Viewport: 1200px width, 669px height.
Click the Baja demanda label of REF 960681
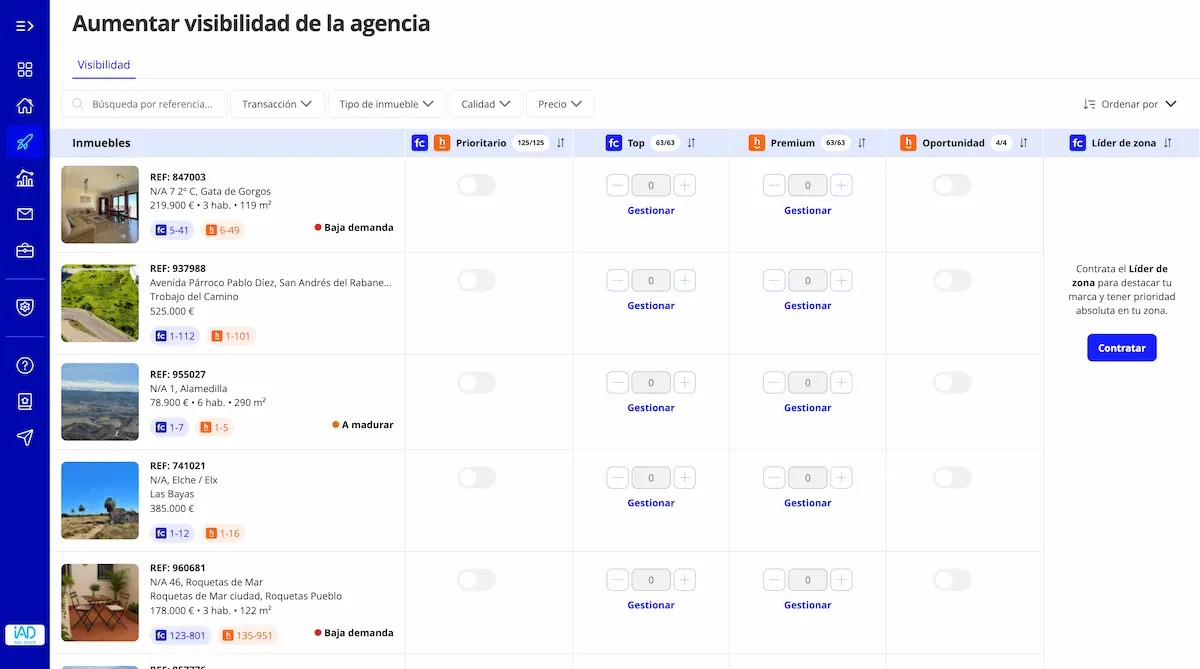pyautogui.click(x=354, y=633)
